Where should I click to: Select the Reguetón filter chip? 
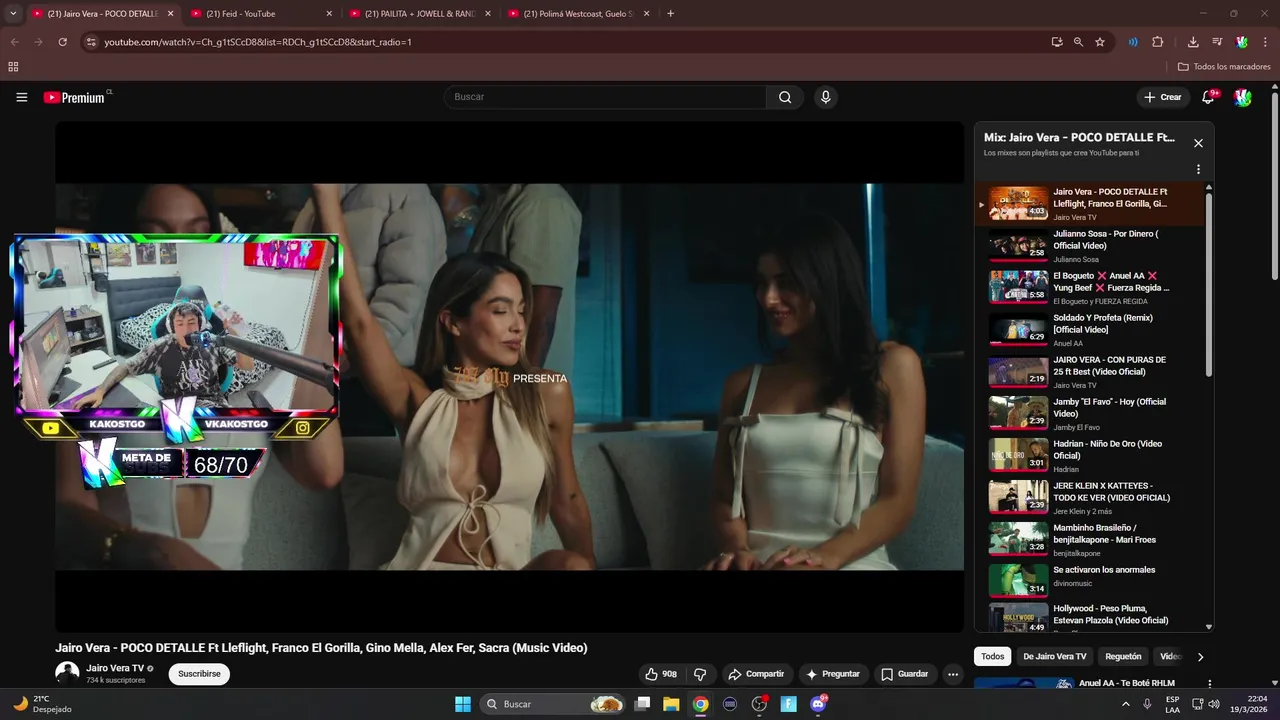pyautogui.click(x=1123, y=657)
